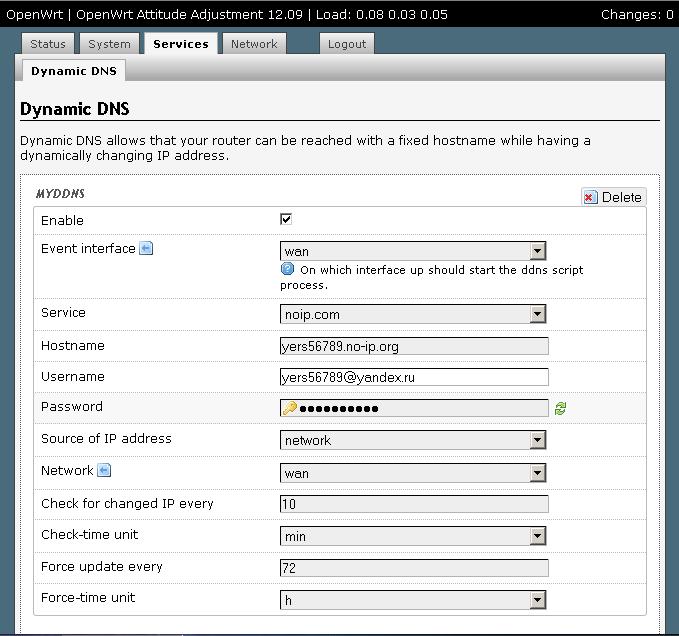Click the MYDDNS section title
The image size is (679, 636).
60,194
